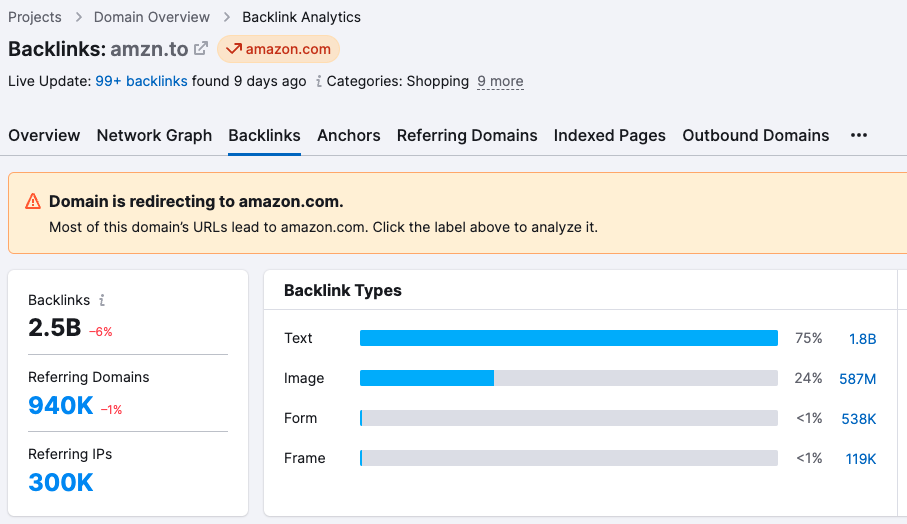Open amzn.to external link icon
The width and height of the screenshot is (907, 524).
click(x=200, y=49)
